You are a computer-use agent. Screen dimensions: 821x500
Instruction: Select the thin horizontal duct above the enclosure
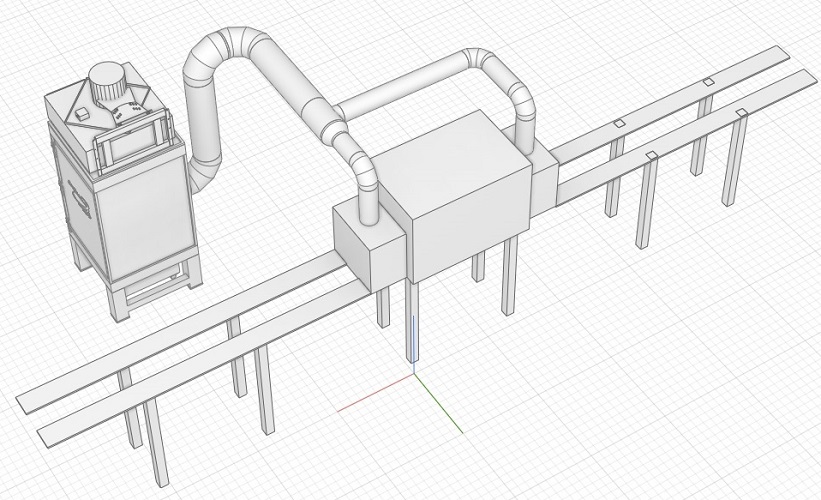[x=403, y=90]
